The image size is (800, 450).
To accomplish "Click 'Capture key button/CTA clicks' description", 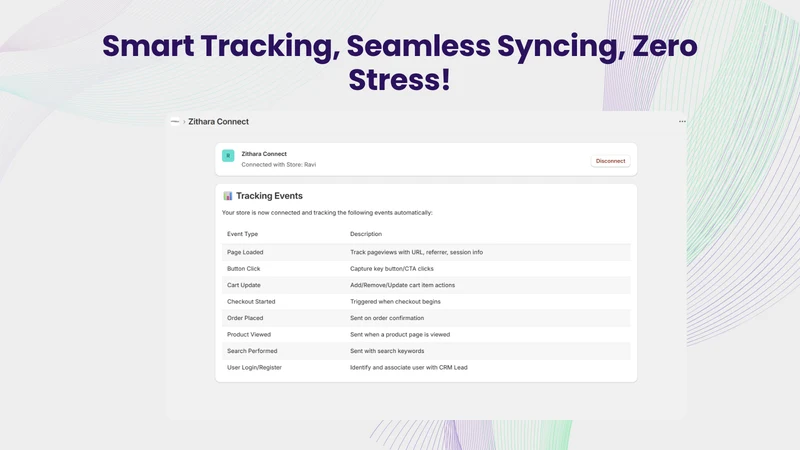I will pyautogui.click(x=392, y=268).
